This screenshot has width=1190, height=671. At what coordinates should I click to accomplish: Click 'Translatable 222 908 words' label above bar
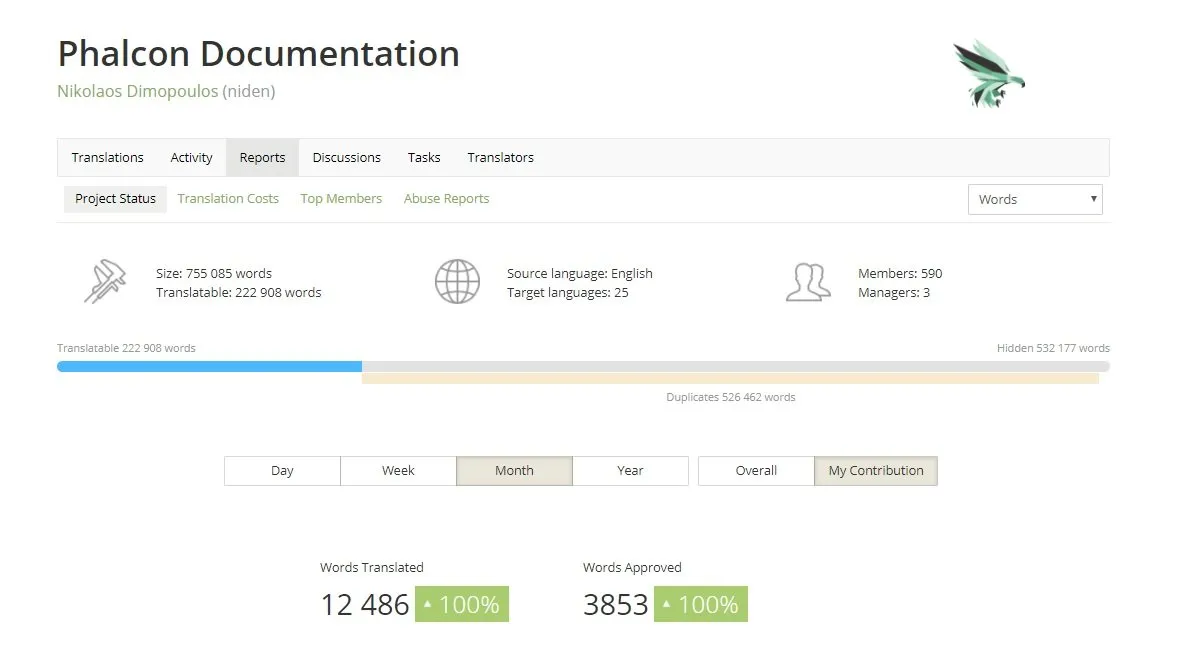tap(126, 348)
